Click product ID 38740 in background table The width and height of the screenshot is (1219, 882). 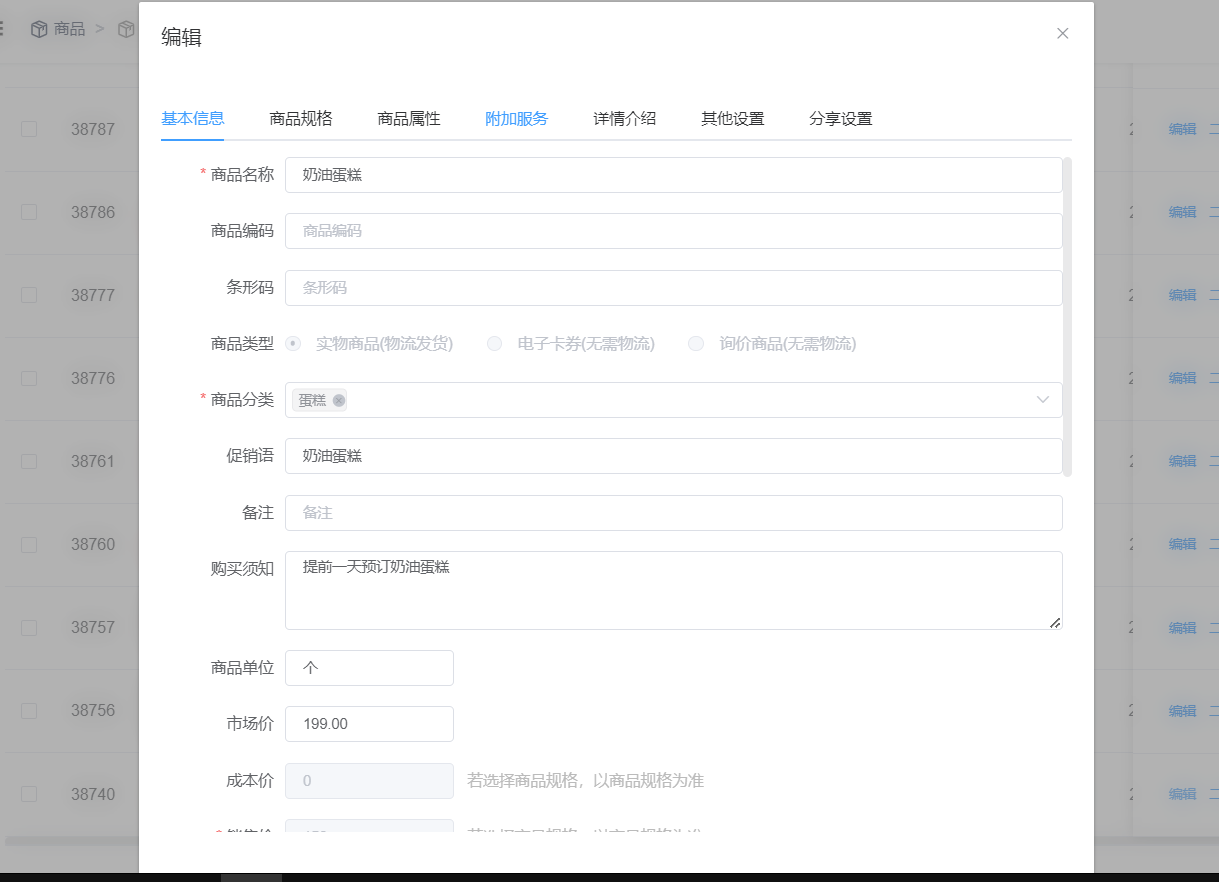pos(93,794)
